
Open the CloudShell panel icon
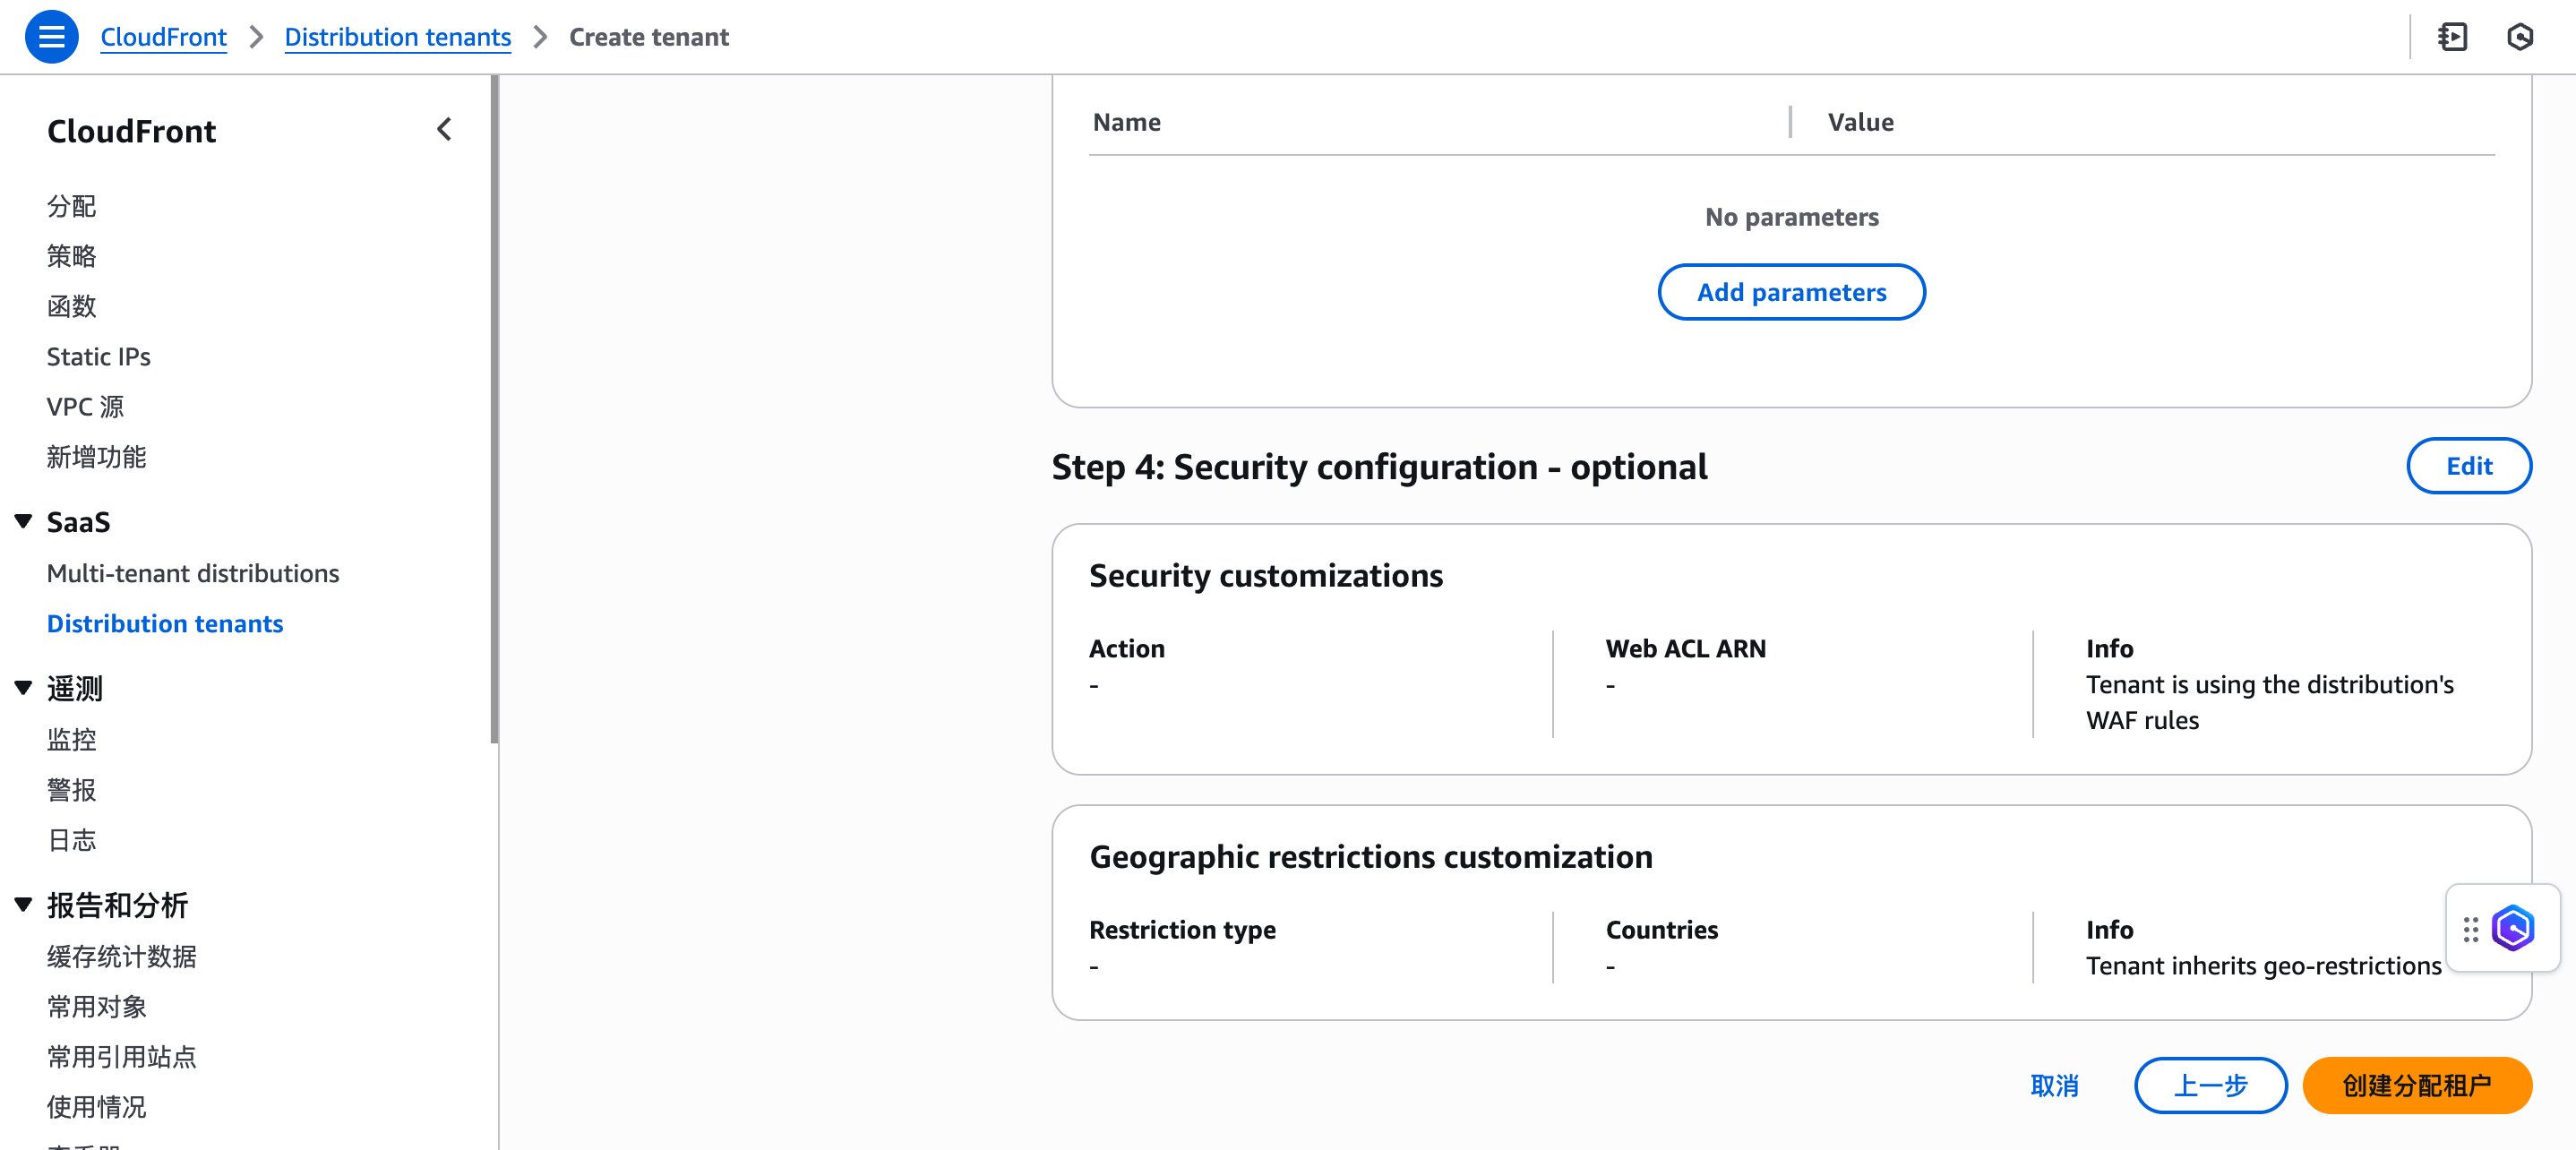(x=2452, y=37)
